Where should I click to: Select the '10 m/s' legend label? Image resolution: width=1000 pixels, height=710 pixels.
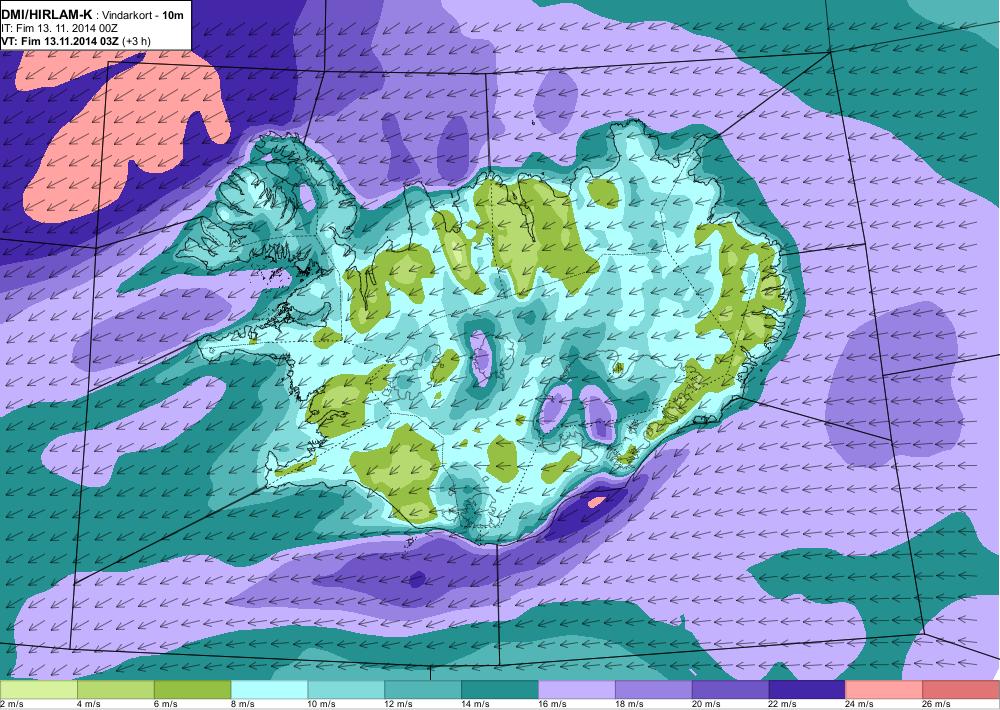(x=321, y=704)
